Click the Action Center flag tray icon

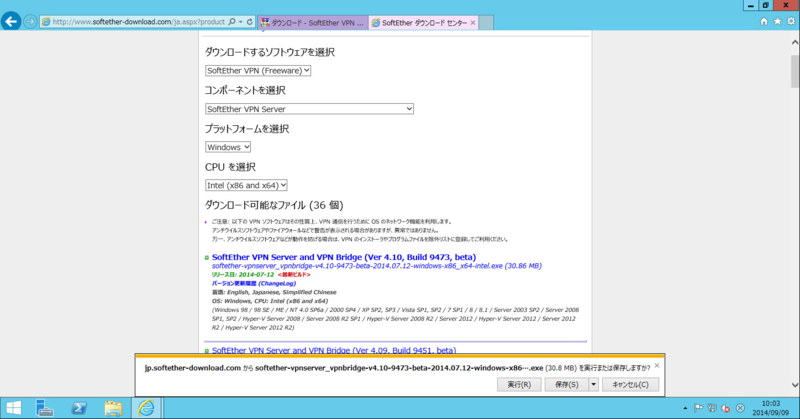pos(698,408)
